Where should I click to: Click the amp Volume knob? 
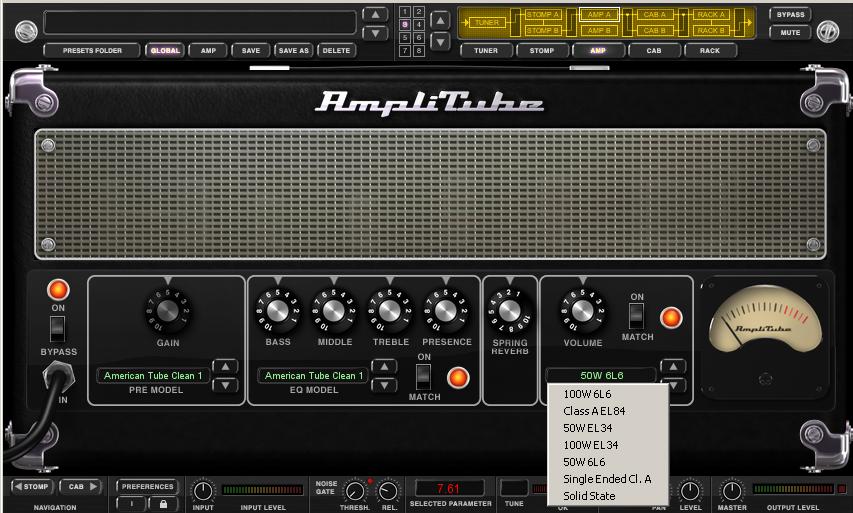[x=582, y=311]
